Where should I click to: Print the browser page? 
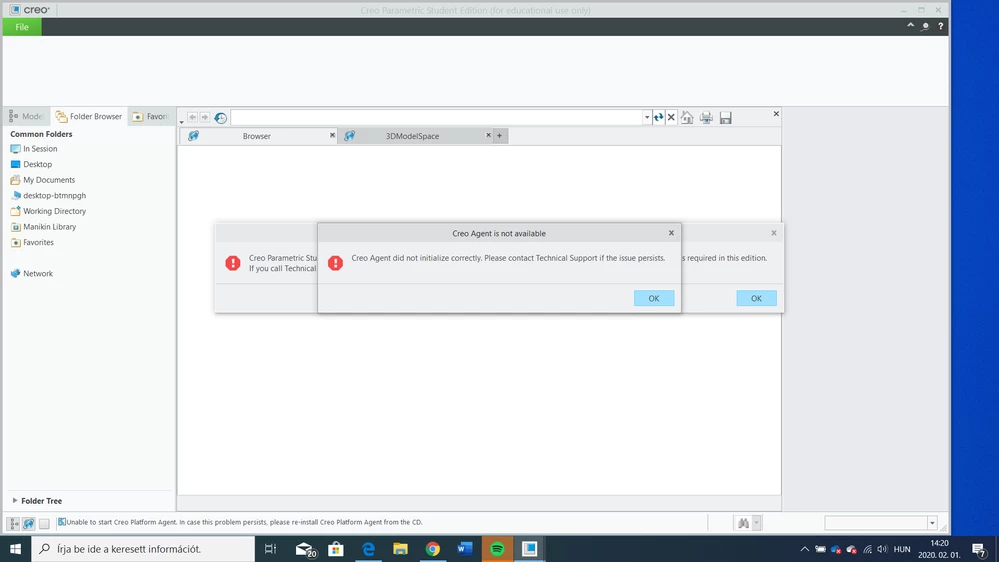(x=706, y=117)
